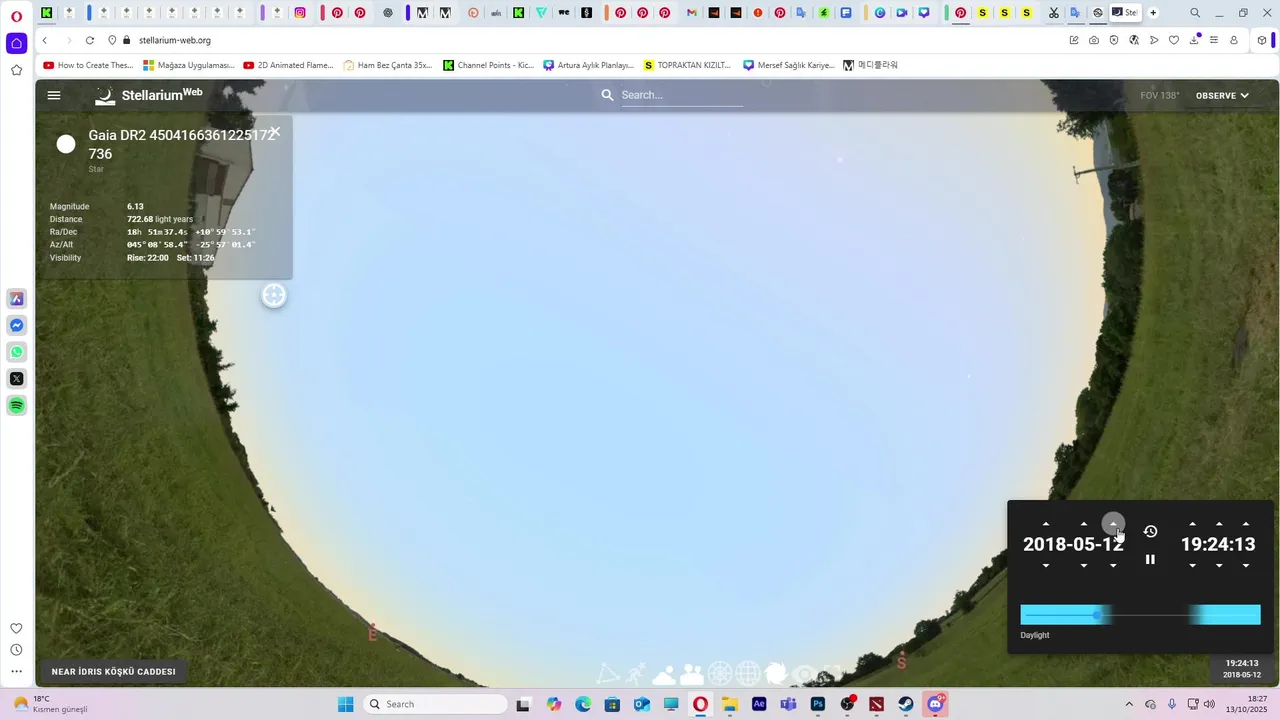Open Opera easy setup sliders icon
Screen dimensions: 1280x720
(1214, 40)
